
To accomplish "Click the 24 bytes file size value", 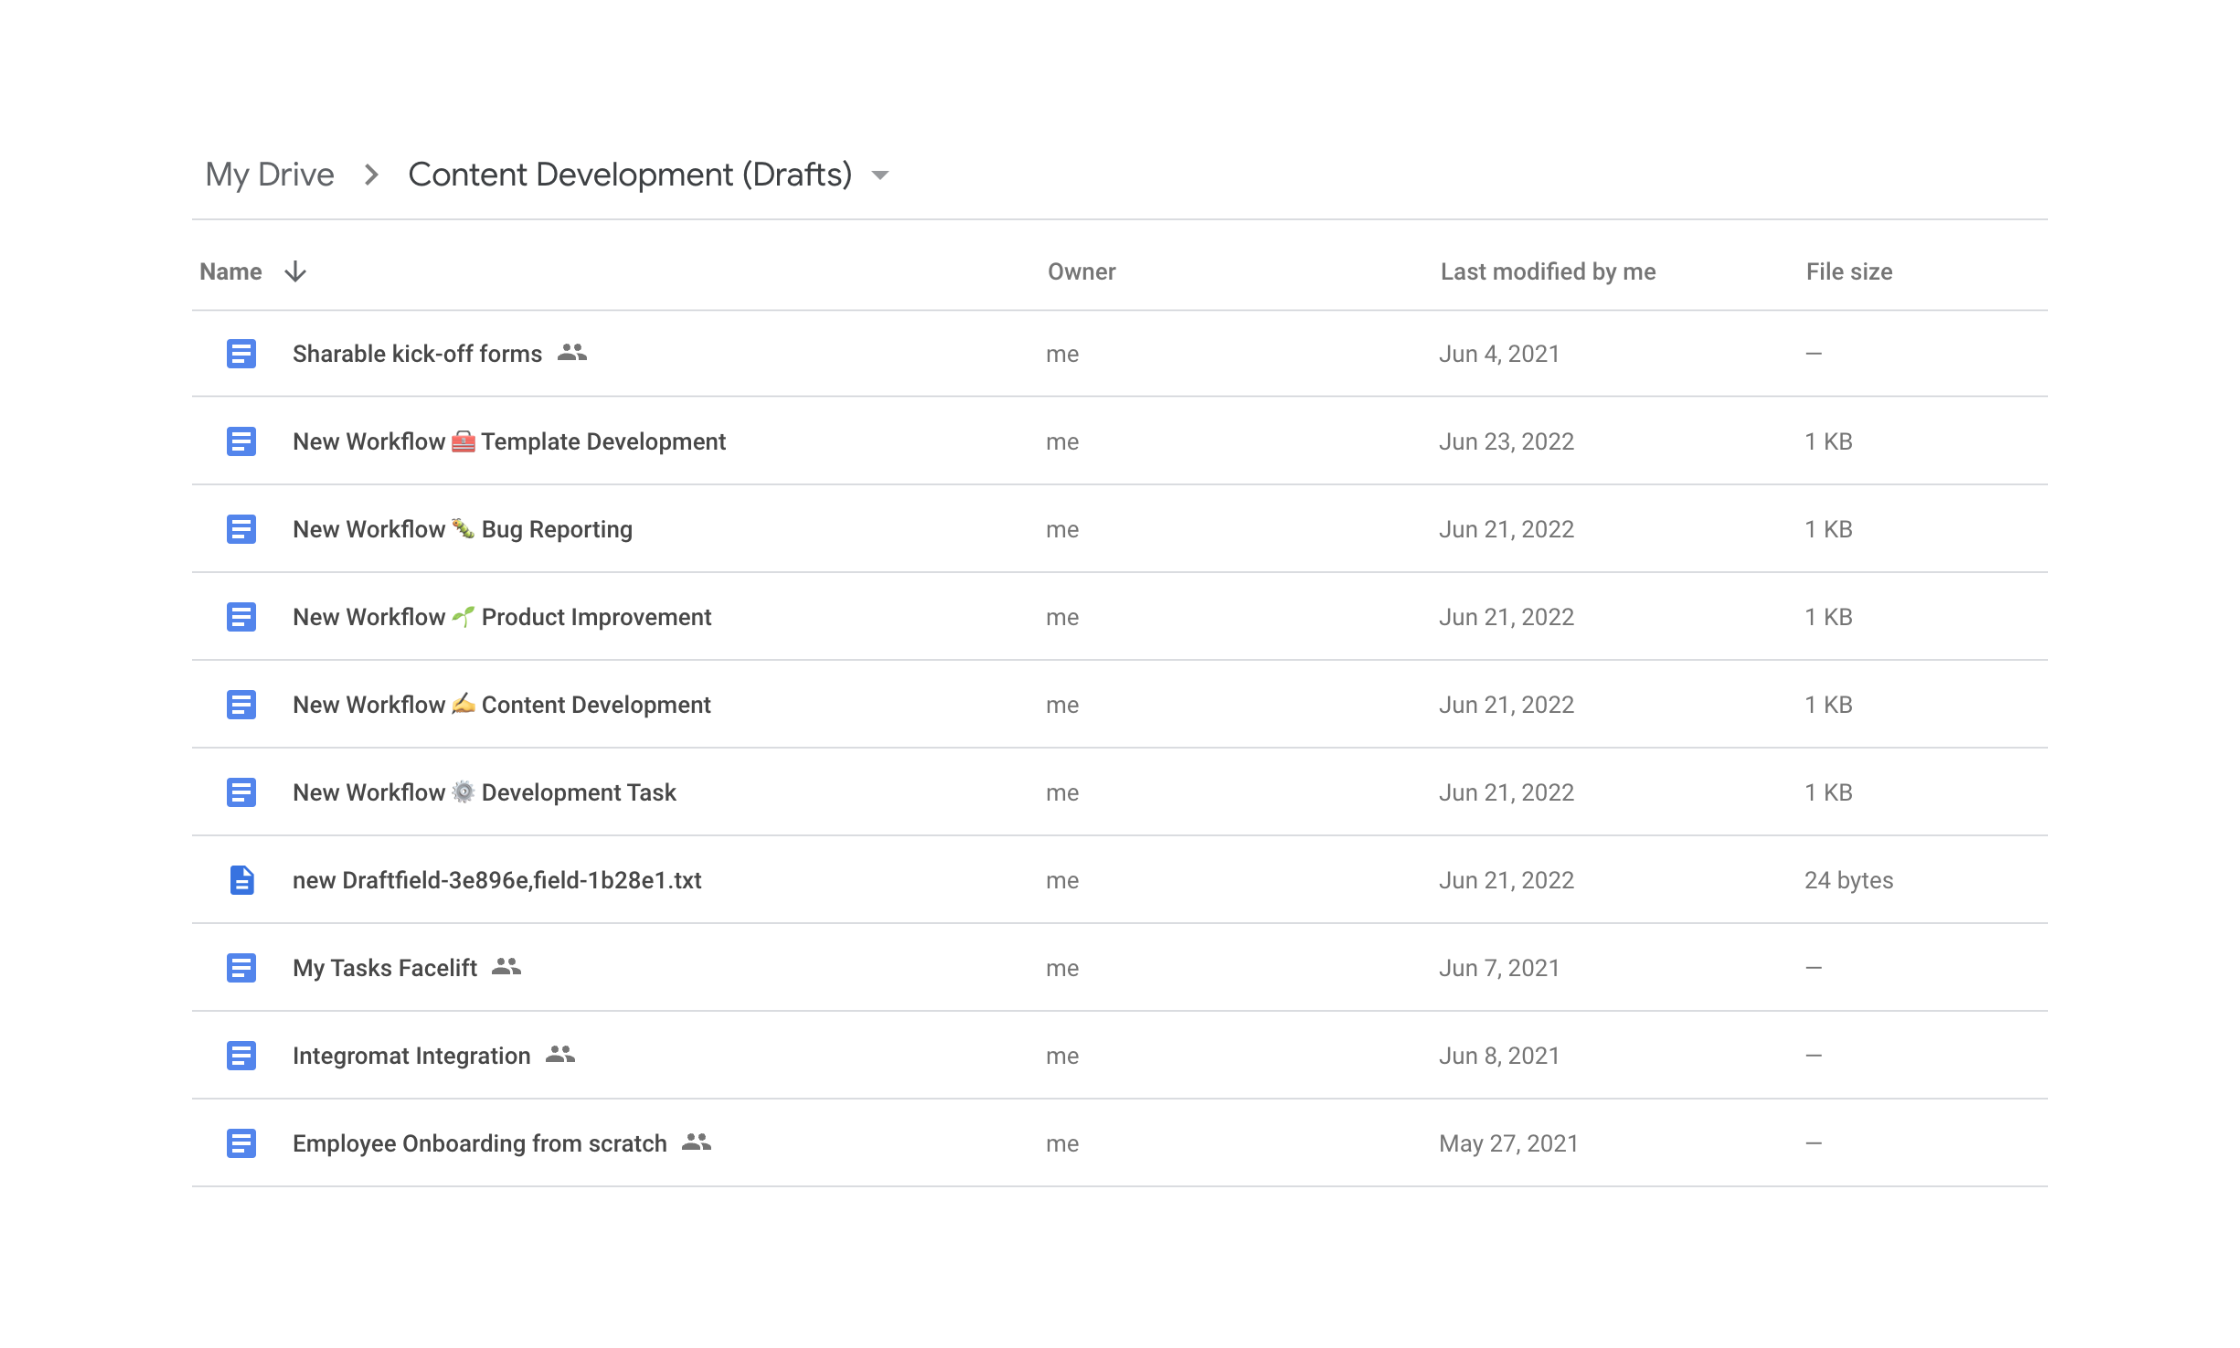I will (x=1849, y=880).
